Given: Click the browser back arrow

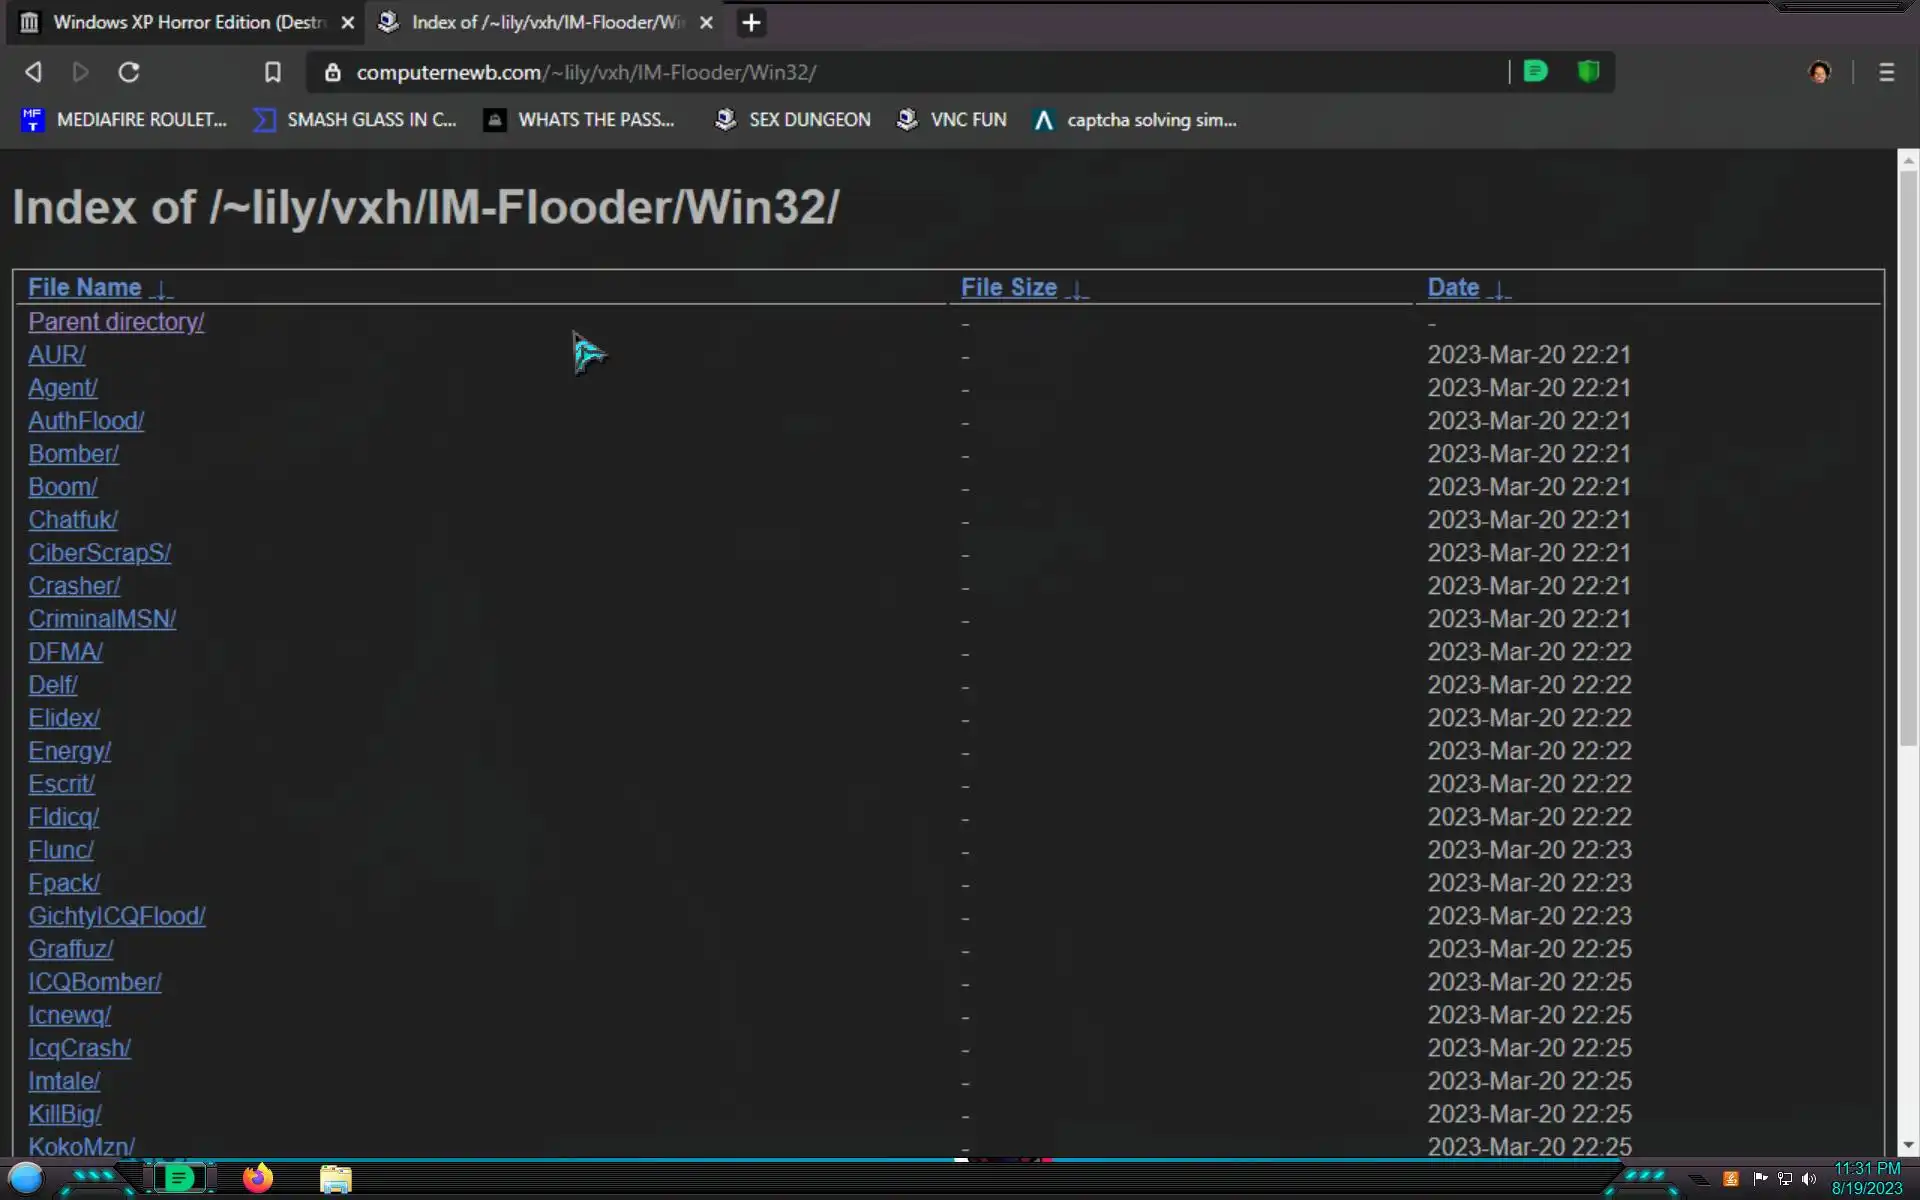Looking at the screenshot, I should (x=33, y=72).
